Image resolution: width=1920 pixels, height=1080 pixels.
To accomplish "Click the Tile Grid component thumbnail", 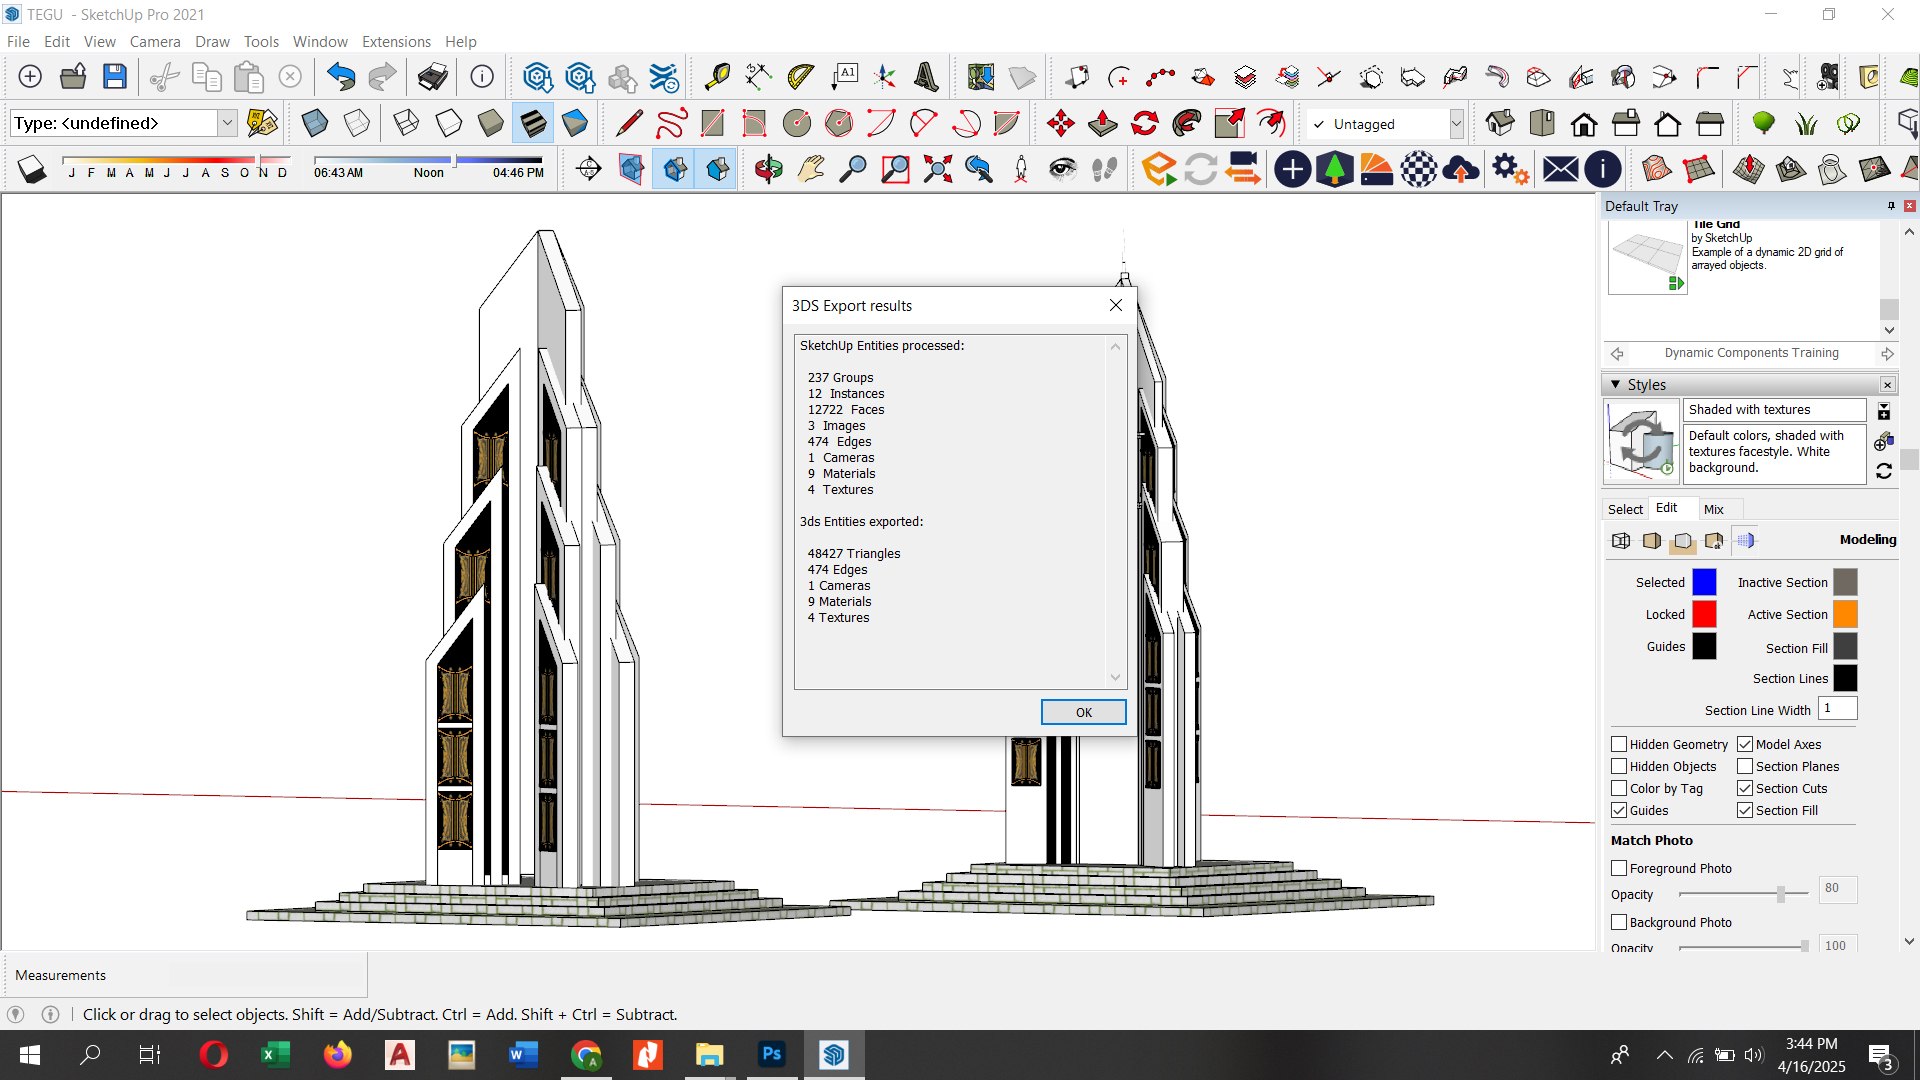I will point(1646,258).
